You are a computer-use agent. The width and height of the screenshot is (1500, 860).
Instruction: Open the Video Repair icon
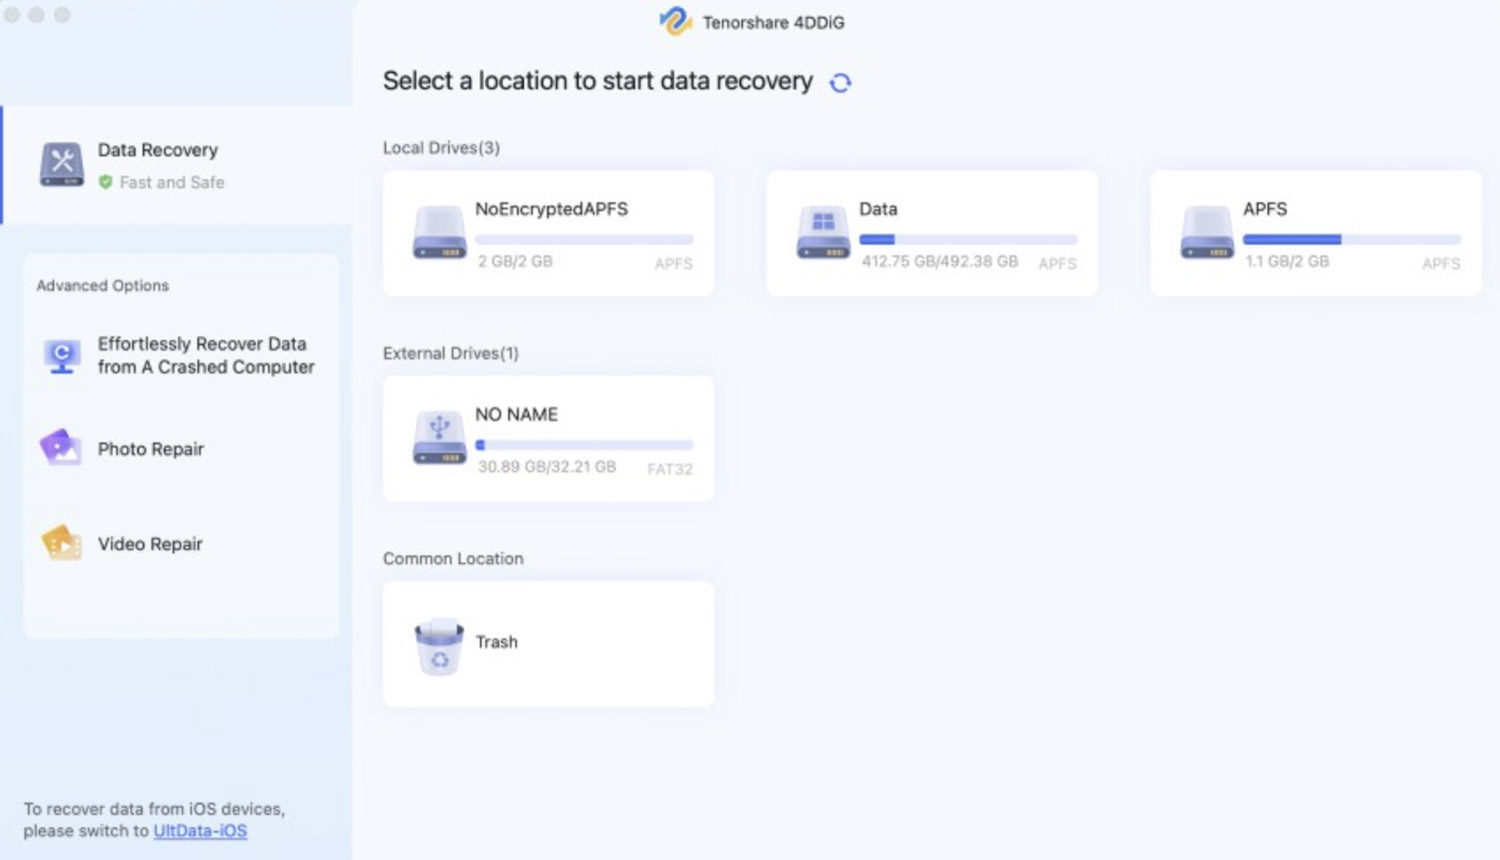[62, 543]
